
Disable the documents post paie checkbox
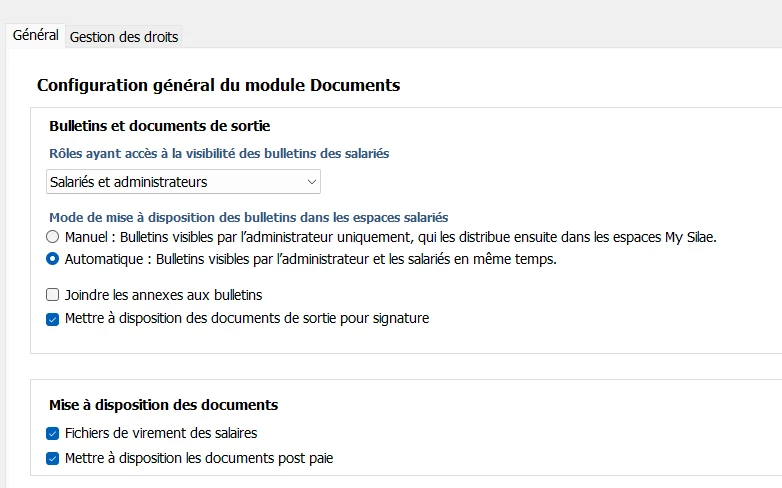(53, 459)
